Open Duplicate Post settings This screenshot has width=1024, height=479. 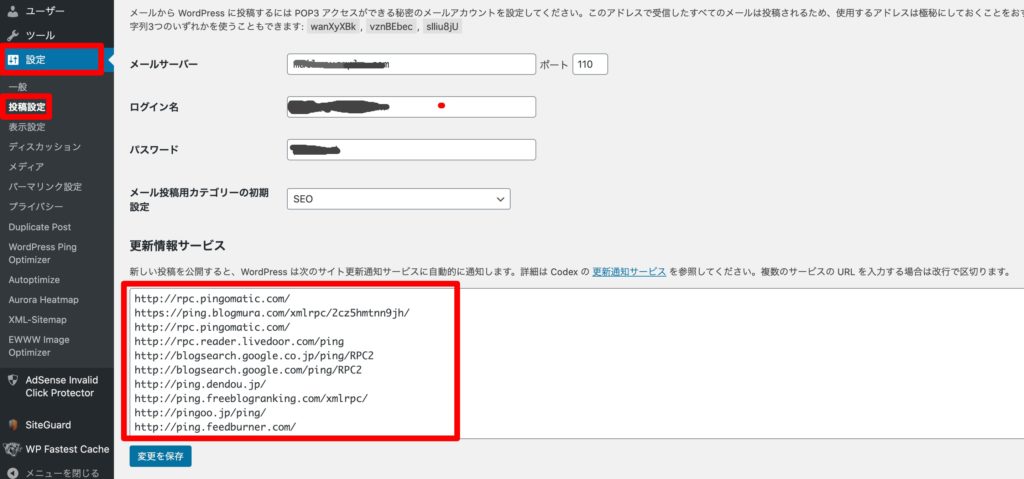point(40,227)
